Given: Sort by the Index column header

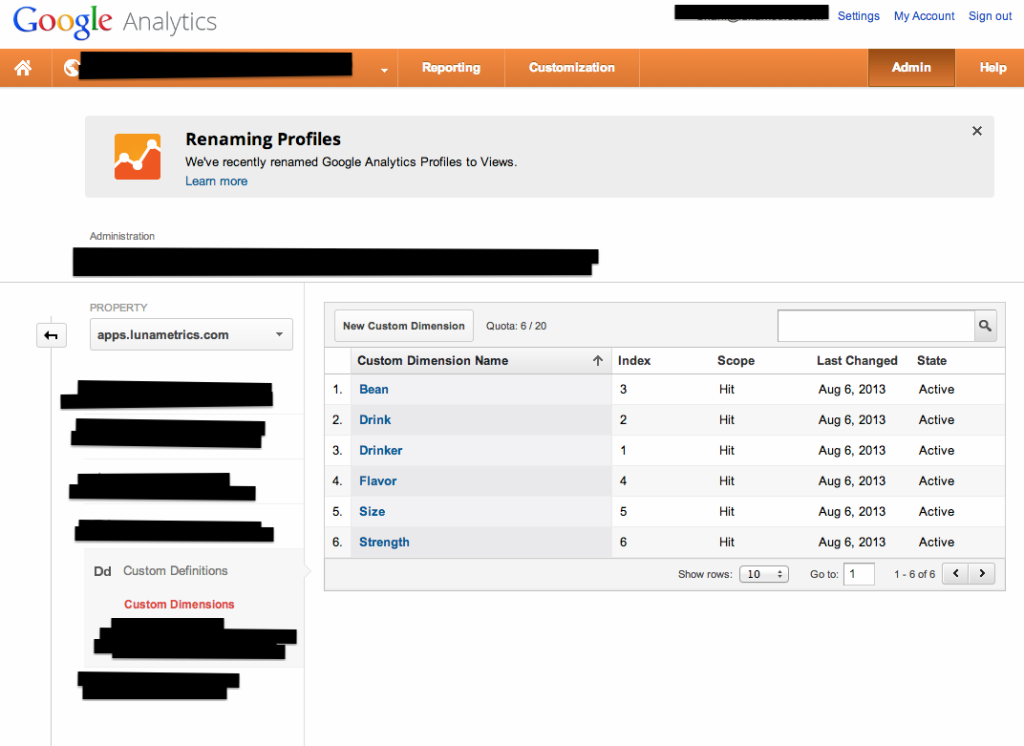Looking at the screenshot, I should (x=634, y=361).
